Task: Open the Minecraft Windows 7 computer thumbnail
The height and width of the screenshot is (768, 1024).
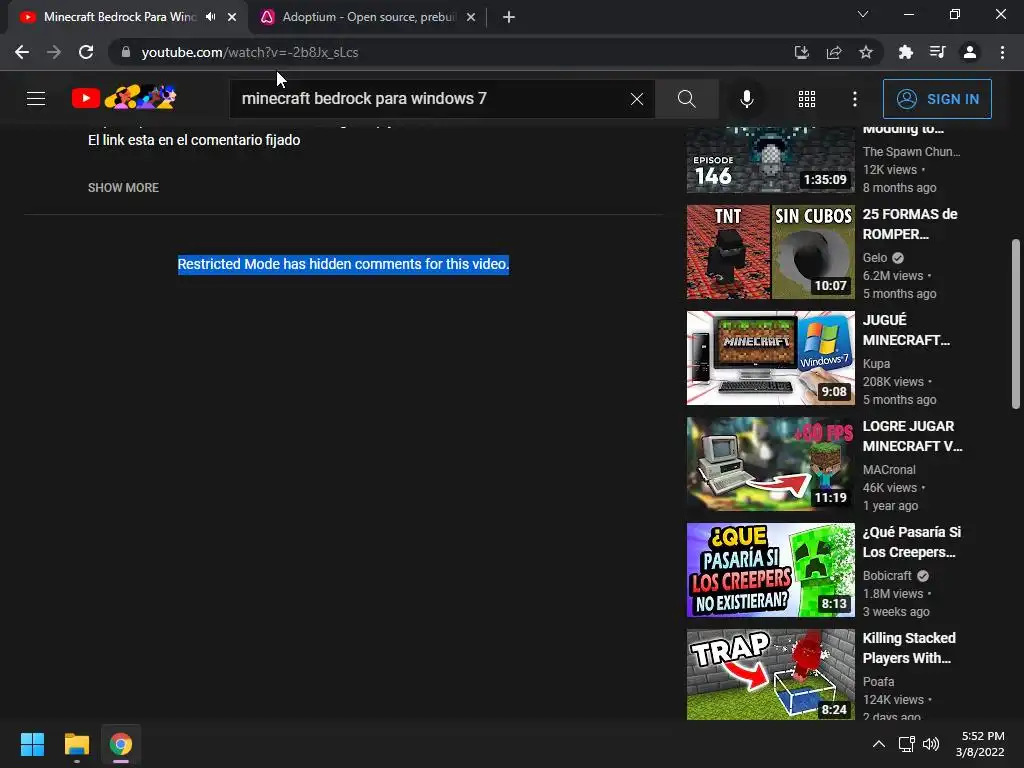Action: tap(771, 358)
